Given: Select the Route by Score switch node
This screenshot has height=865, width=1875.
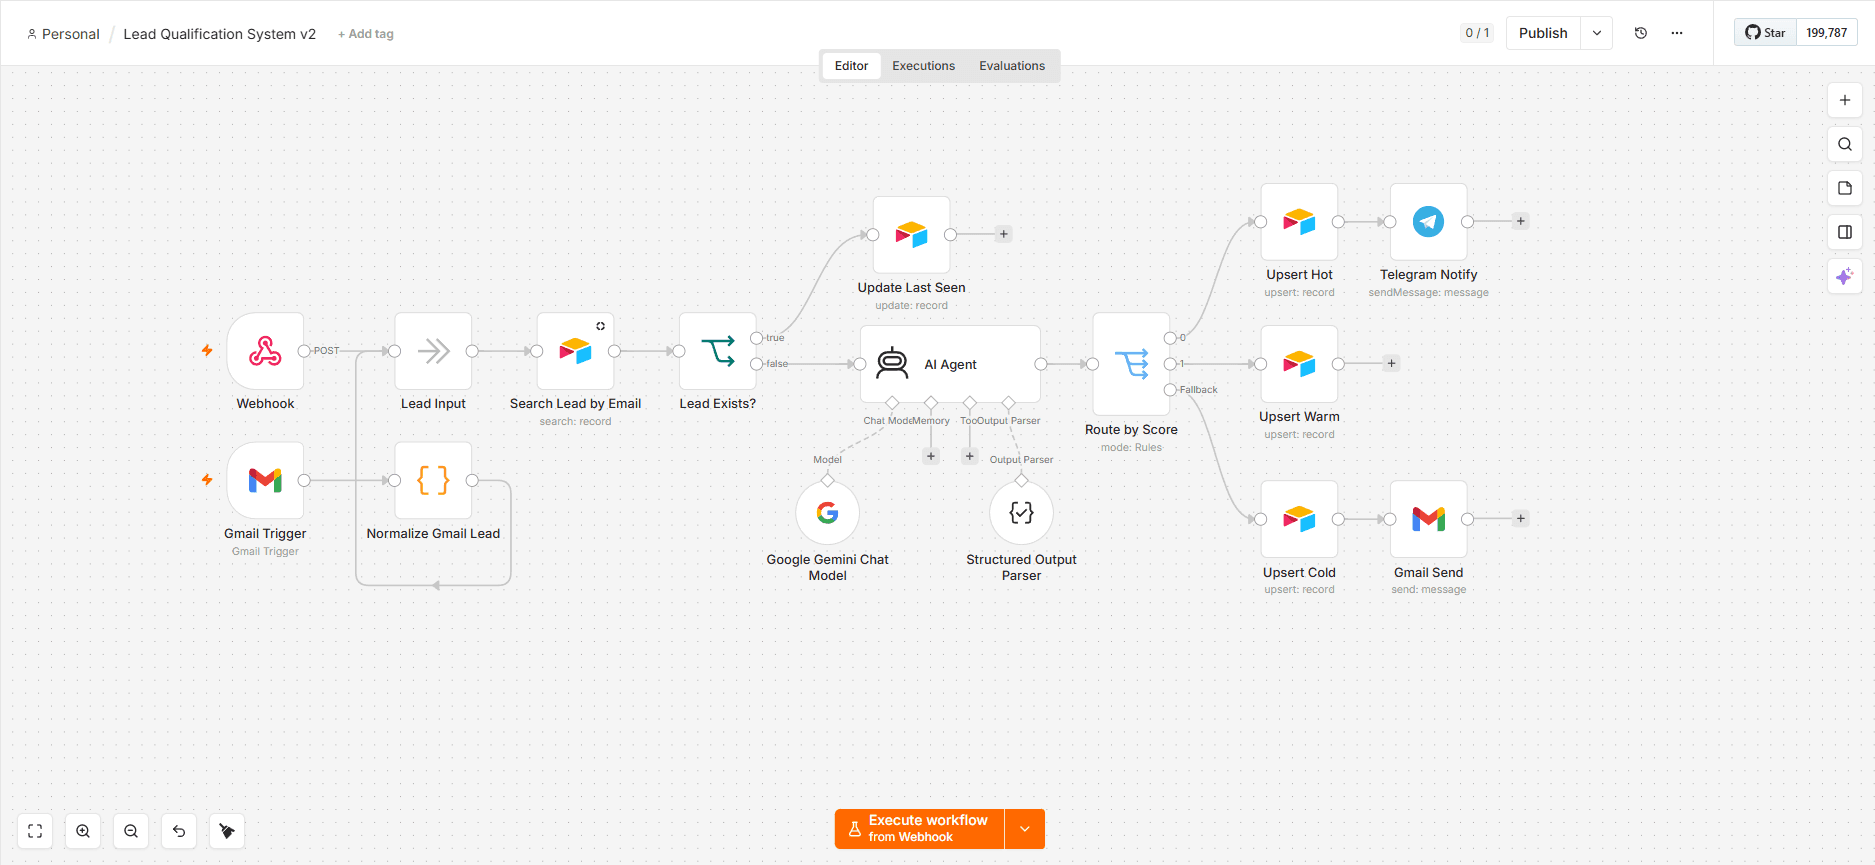Looking at the screenshot, I should tap(1131, 364).
